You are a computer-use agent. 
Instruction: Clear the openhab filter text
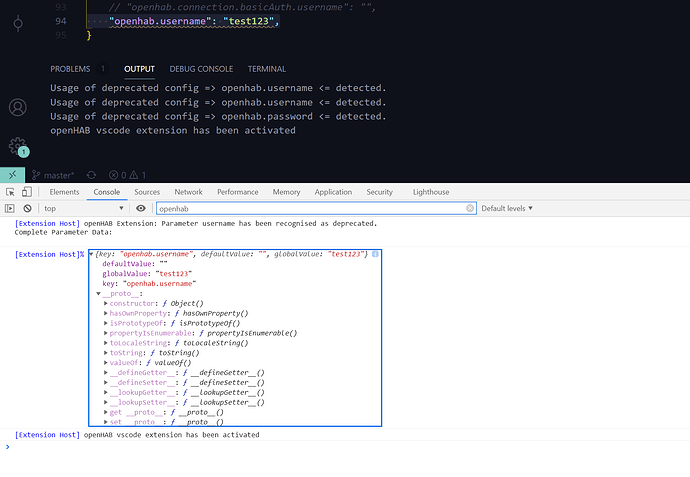pos(469,208)
